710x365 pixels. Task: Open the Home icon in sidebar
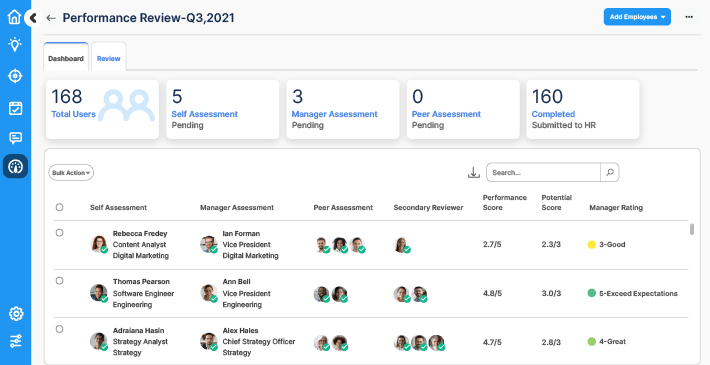(14, 17)
